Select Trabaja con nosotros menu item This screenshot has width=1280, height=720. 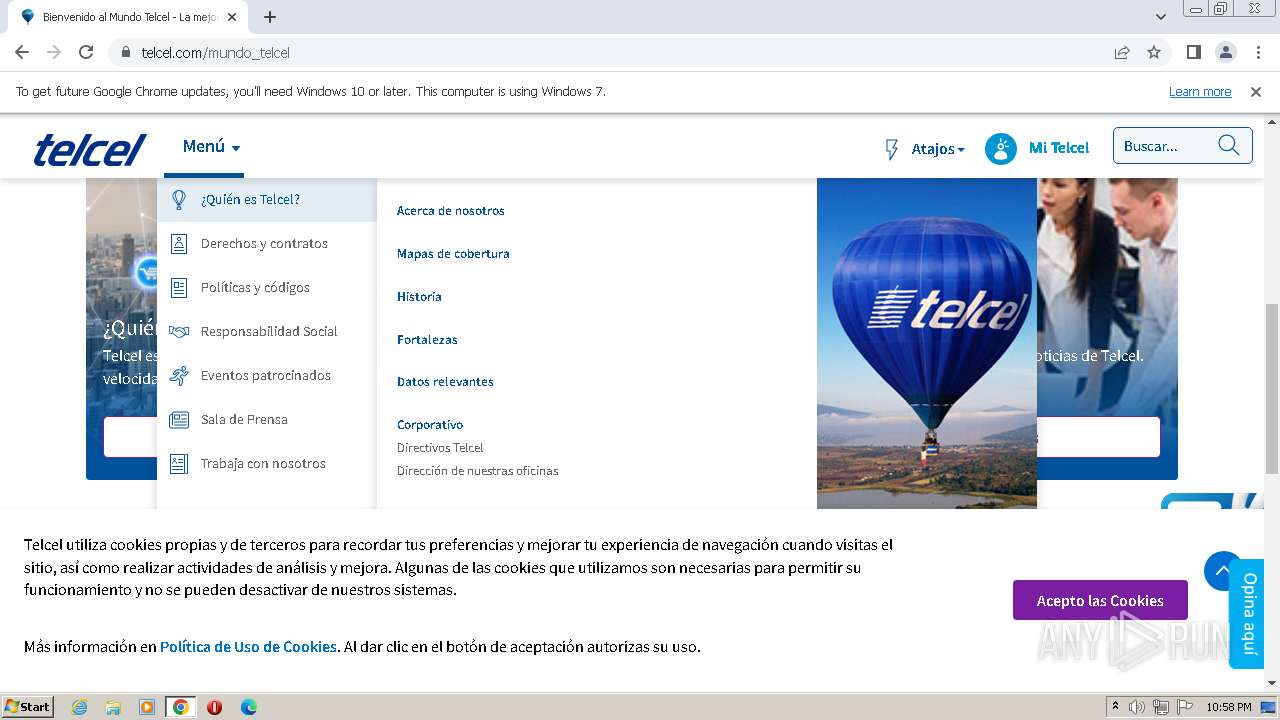tap(266, 463)
